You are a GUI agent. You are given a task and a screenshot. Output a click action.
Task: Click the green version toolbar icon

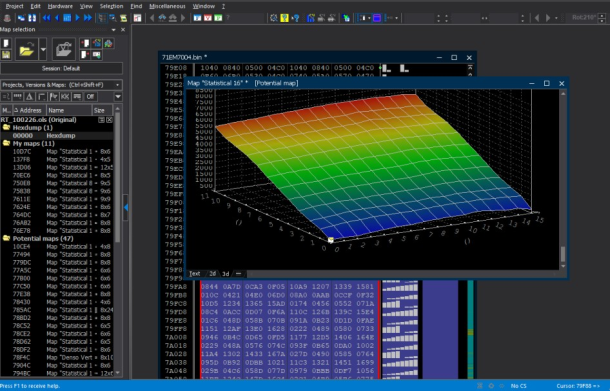(218, 18)
